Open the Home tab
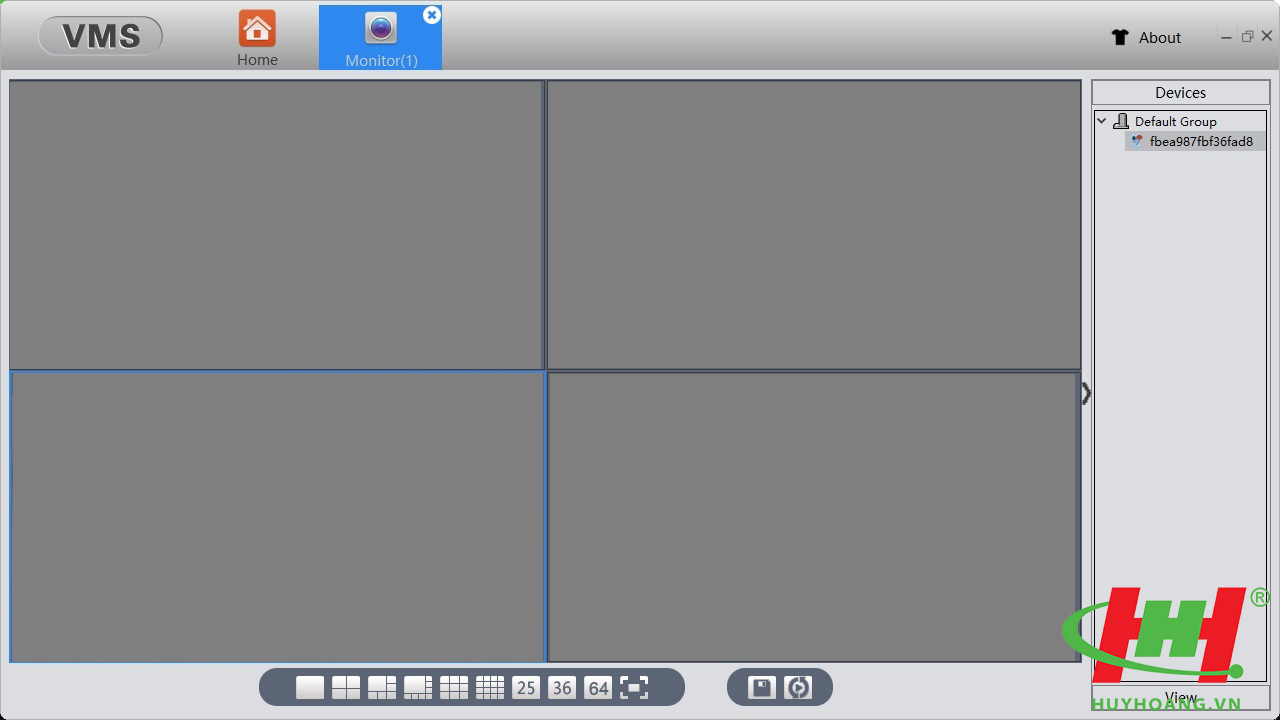Image resolution: width=1280 pixels, height=720 pixels. pyautogui.click(x=257, y=38)
